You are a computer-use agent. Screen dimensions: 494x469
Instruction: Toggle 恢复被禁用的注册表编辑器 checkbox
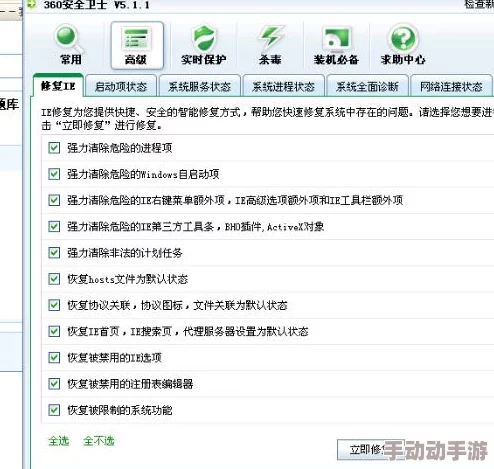coord(54,384)
